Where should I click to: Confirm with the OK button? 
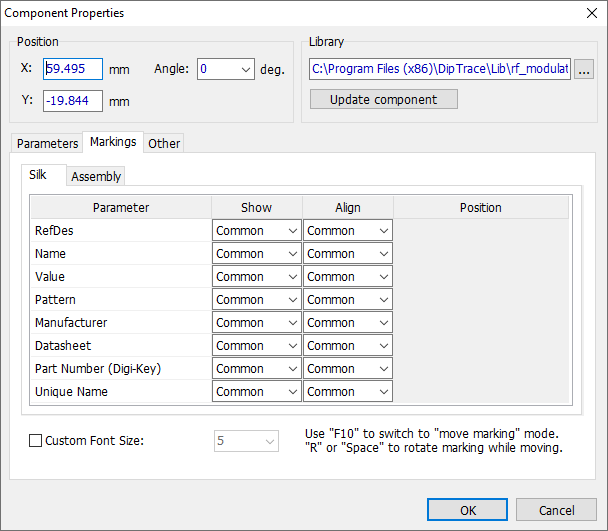click(x=468, y=510)
